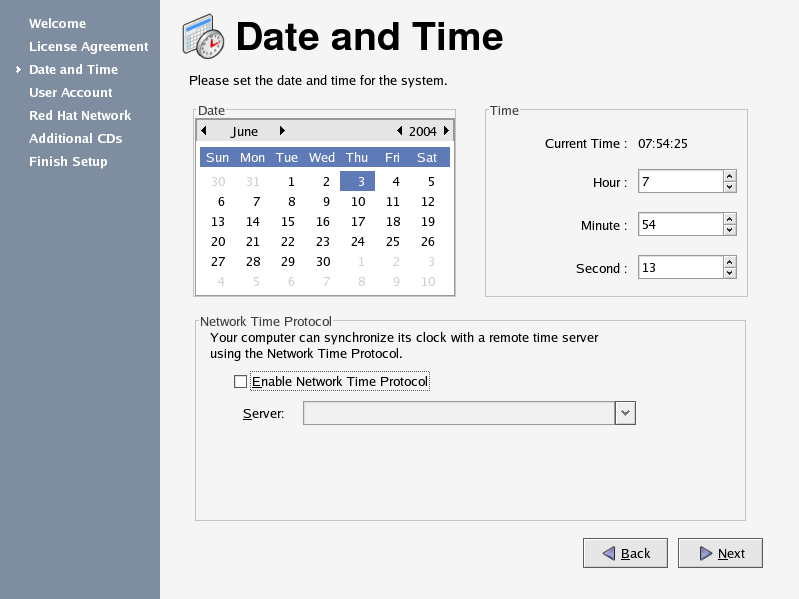Open the Server dropdown arrow

pyautogui.click(x=625, y=413)
